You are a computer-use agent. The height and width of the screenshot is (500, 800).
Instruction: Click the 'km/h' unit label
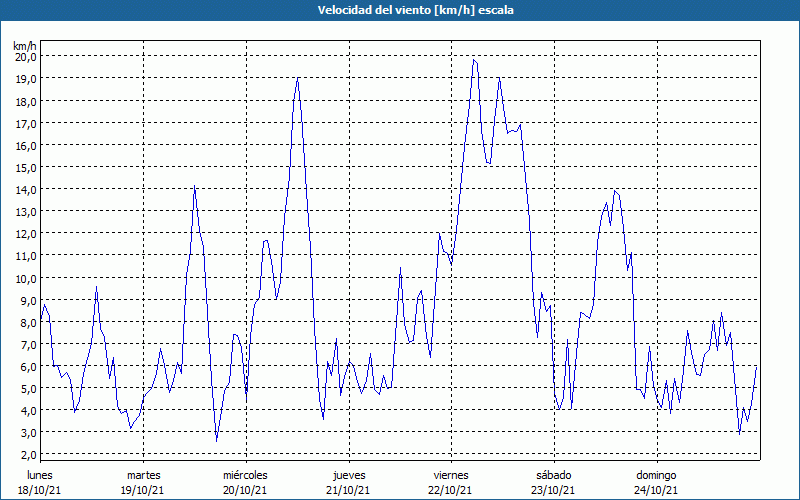click(x=25, y=46)
